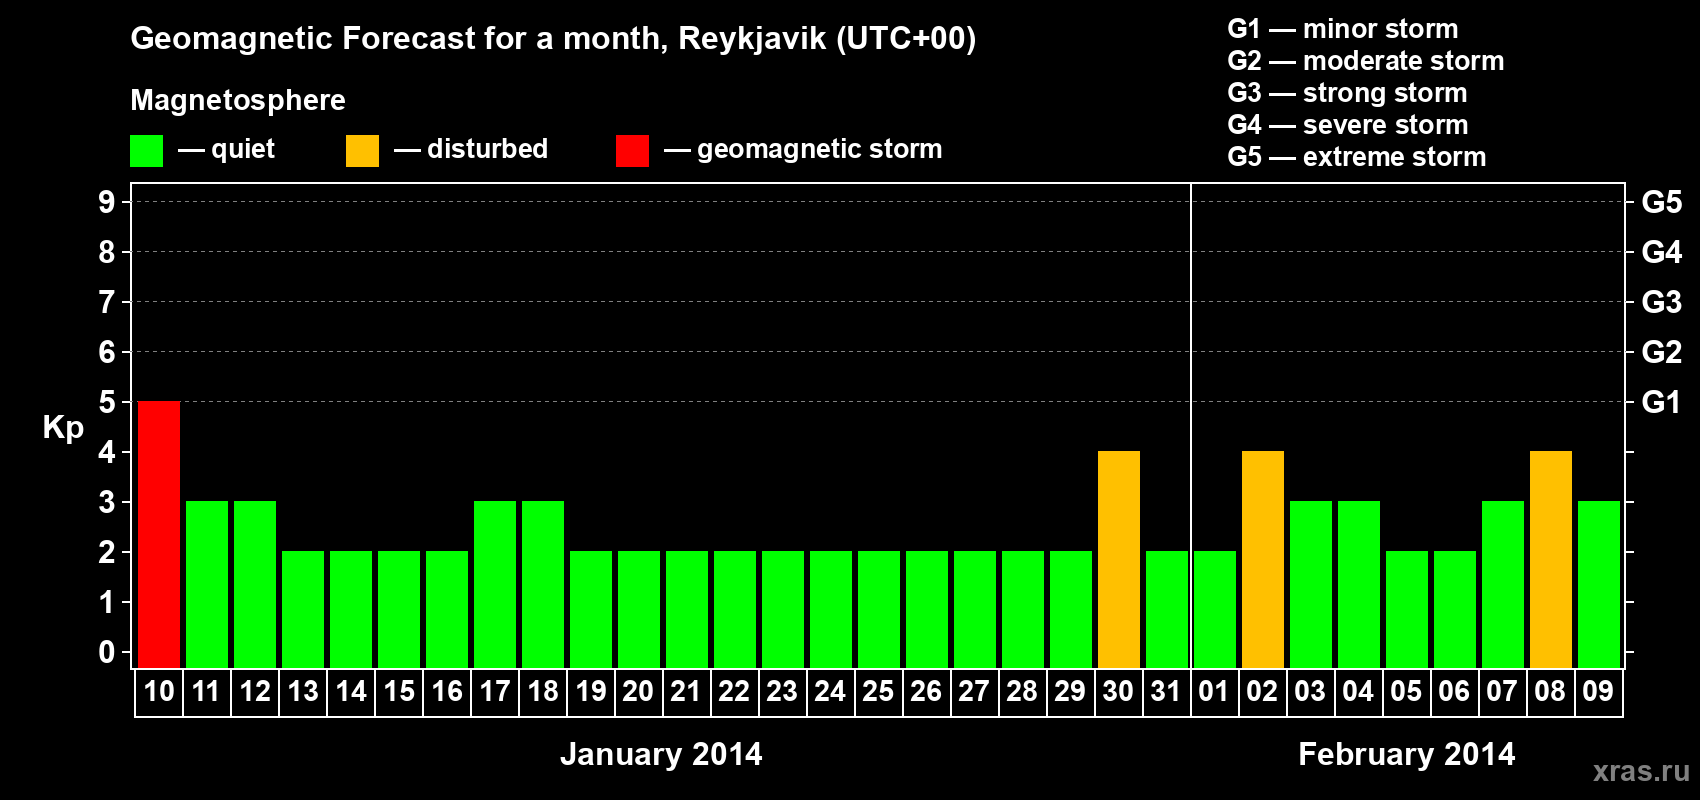Click the 'geomagnetic storm' legend label
This screenshot has height=800, width=1700.
coord(820,149)
